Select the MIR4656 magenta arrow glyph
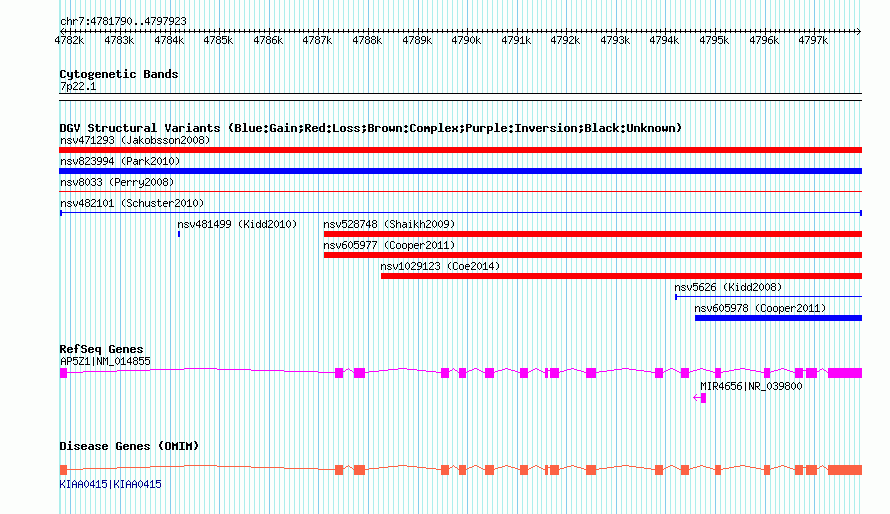 coord(699,398)
